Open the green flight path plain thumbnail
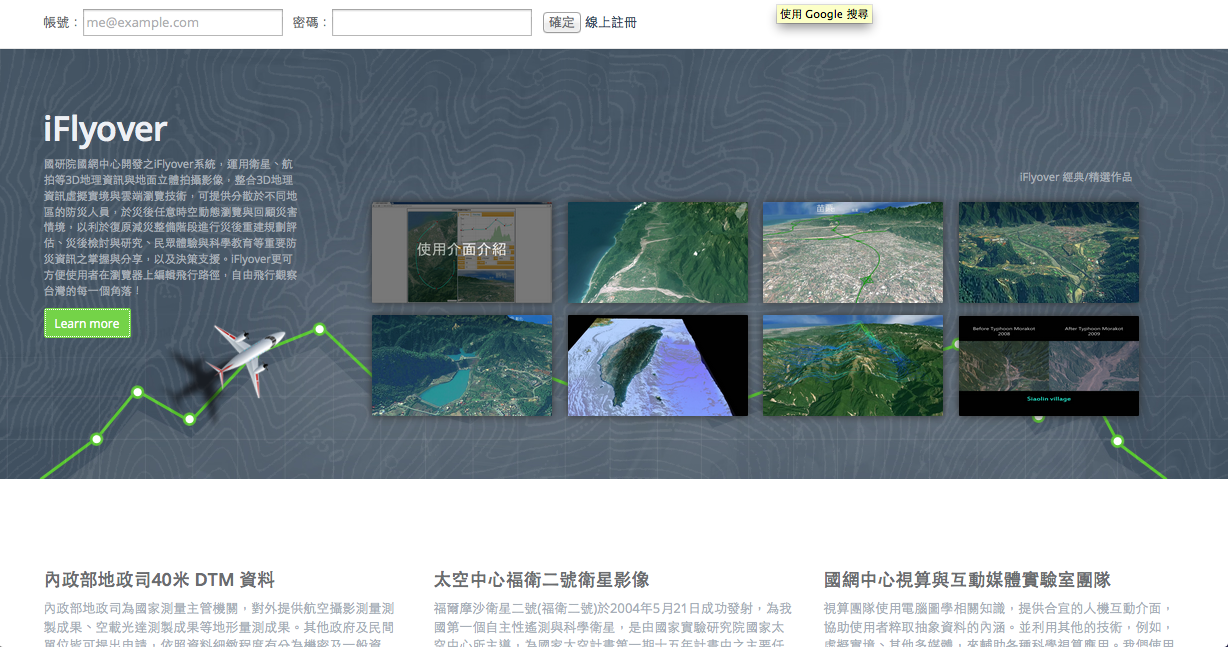The height and width of the screenshot is (647, 1228). [x=853, y=253]
